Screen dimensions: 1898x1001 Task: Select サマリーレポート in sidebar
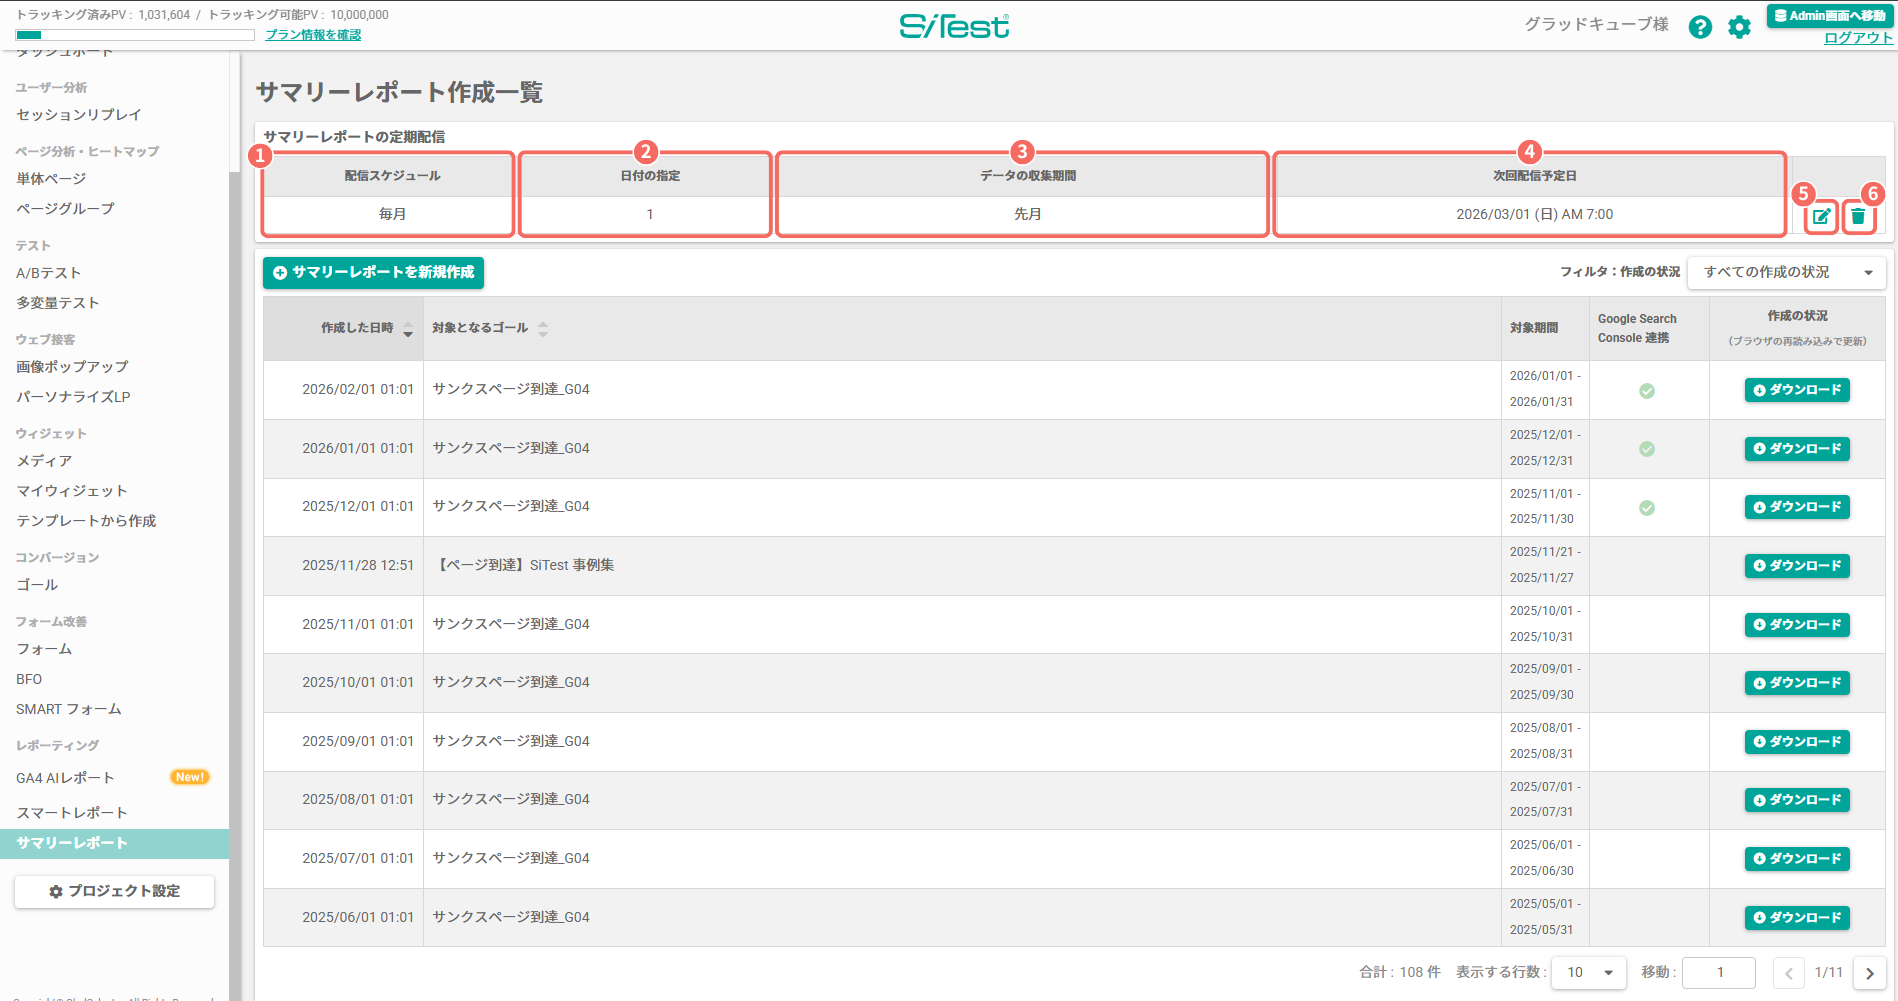pyautogui.click(x=114, y=843)
